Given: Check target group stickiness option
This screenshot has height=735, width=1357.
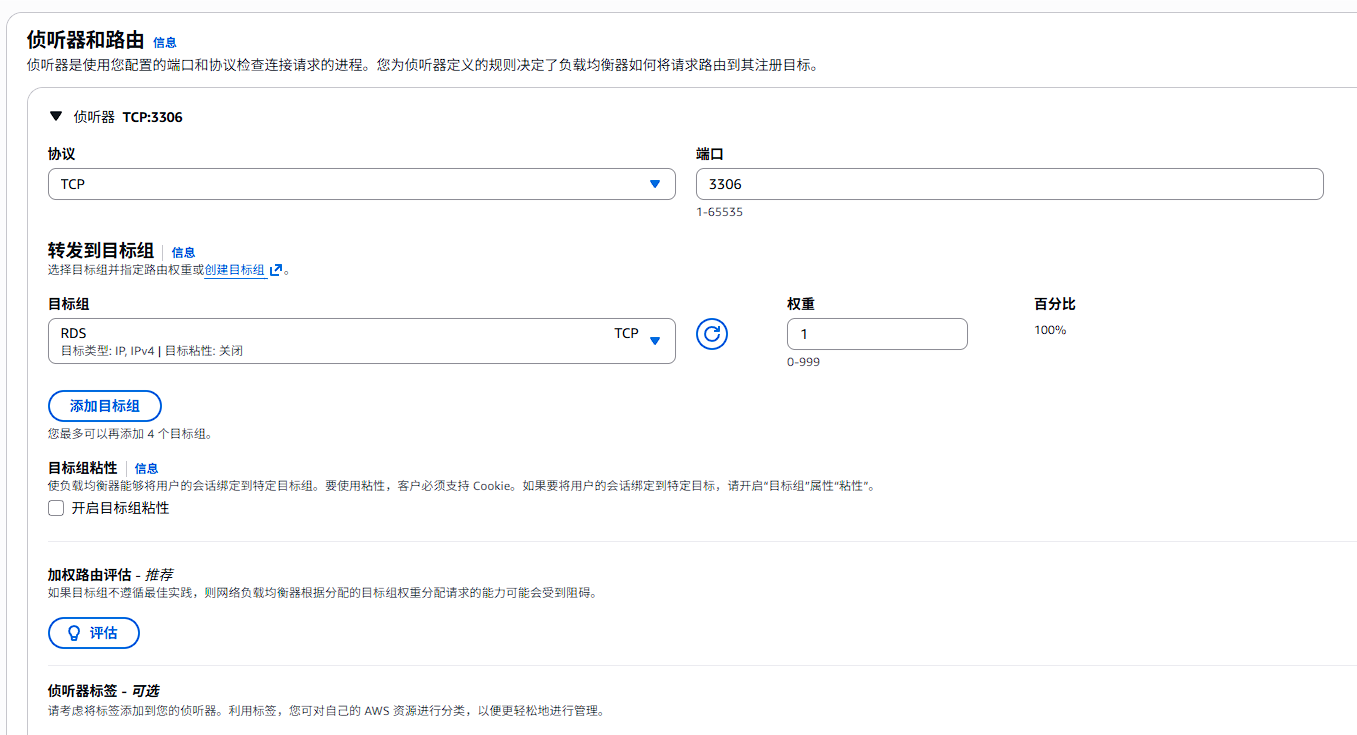Looking at the screenshot, I should click(56, 508).
